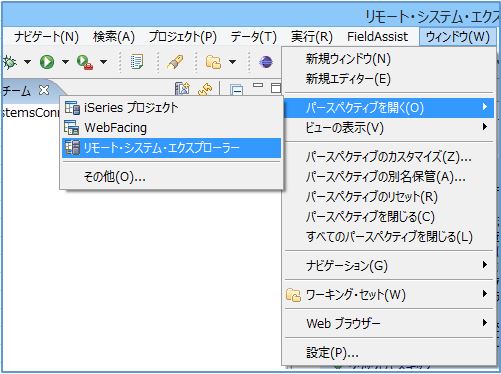The width and height of the screenshot is (501, 374).
Task: Open the Run dropdown arrow
Action: 65,62
